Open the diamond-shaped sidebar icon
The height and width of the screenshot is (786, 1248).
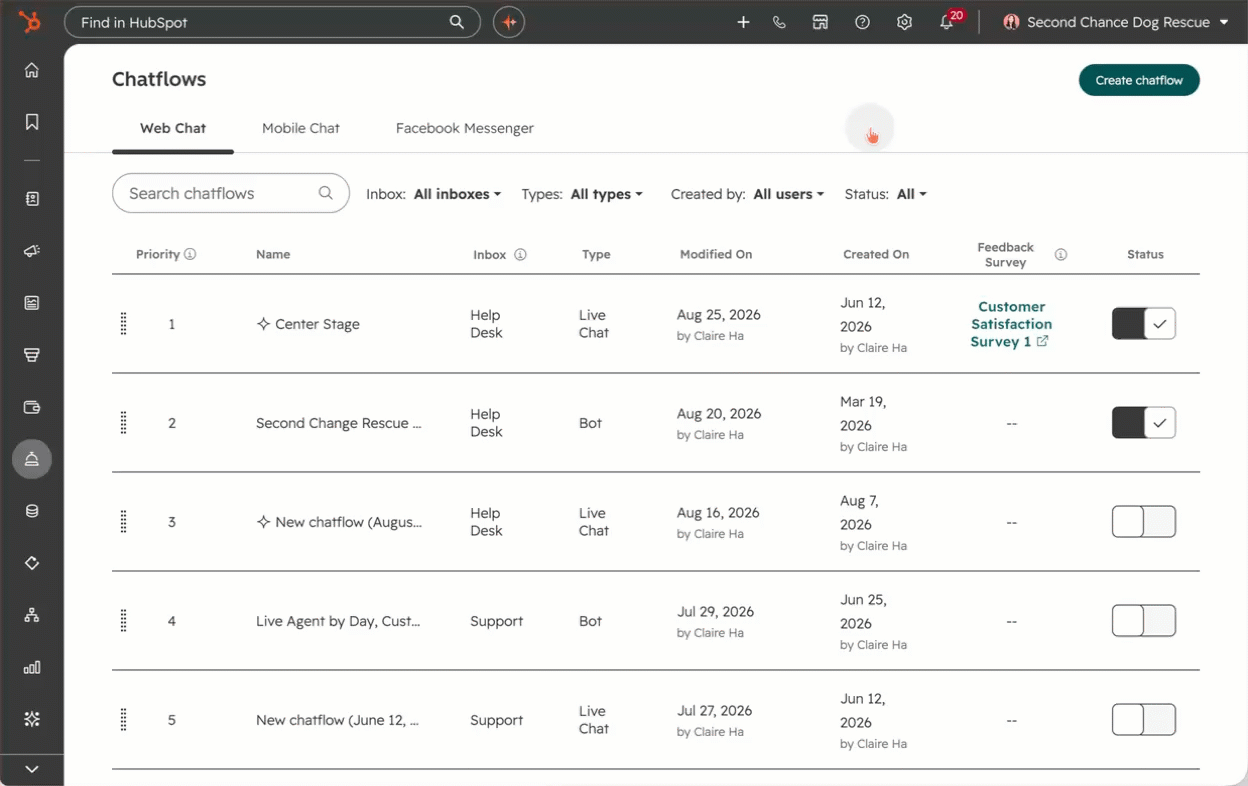pyautogui.click(x=32, y=563)
